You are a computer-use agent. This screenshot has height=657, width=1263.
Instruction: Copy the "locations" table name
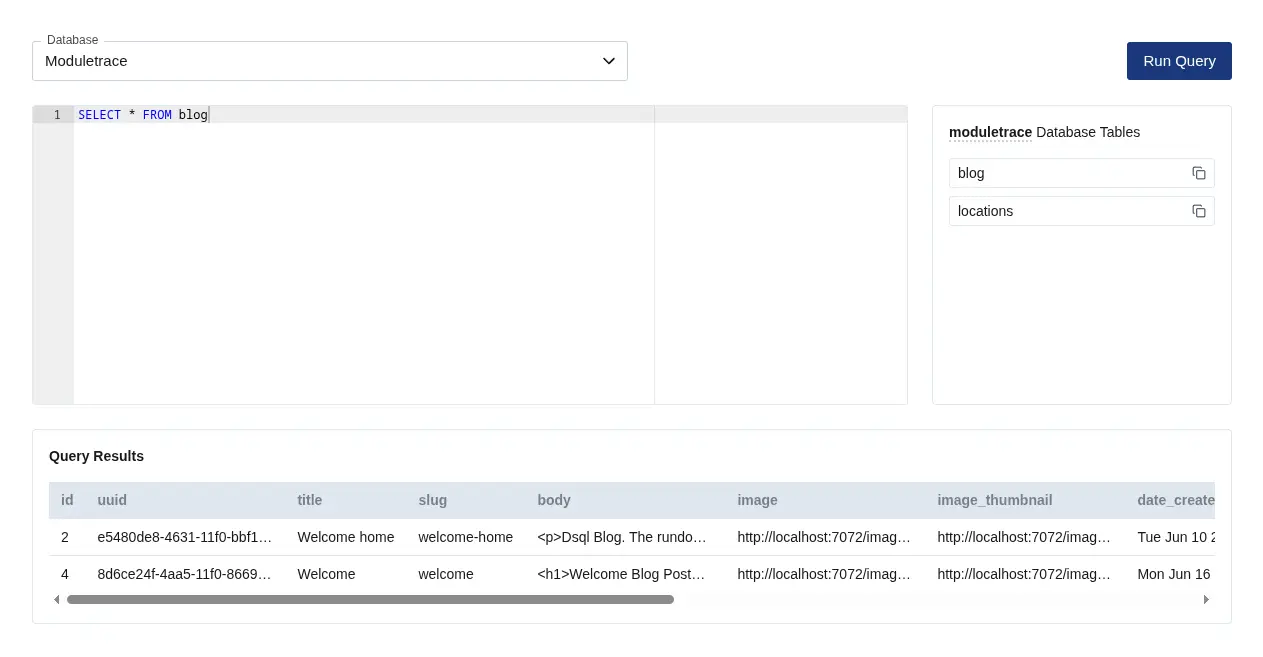coord(1198,211)
